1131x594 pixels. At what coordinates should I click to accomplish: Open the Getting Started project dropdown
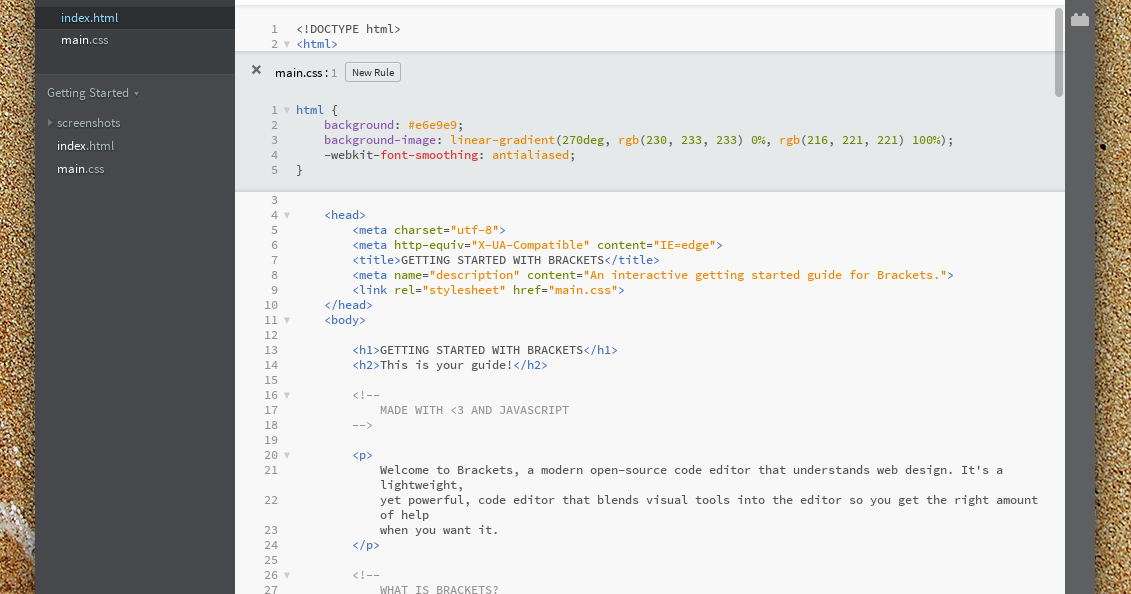tap(91, 92)
